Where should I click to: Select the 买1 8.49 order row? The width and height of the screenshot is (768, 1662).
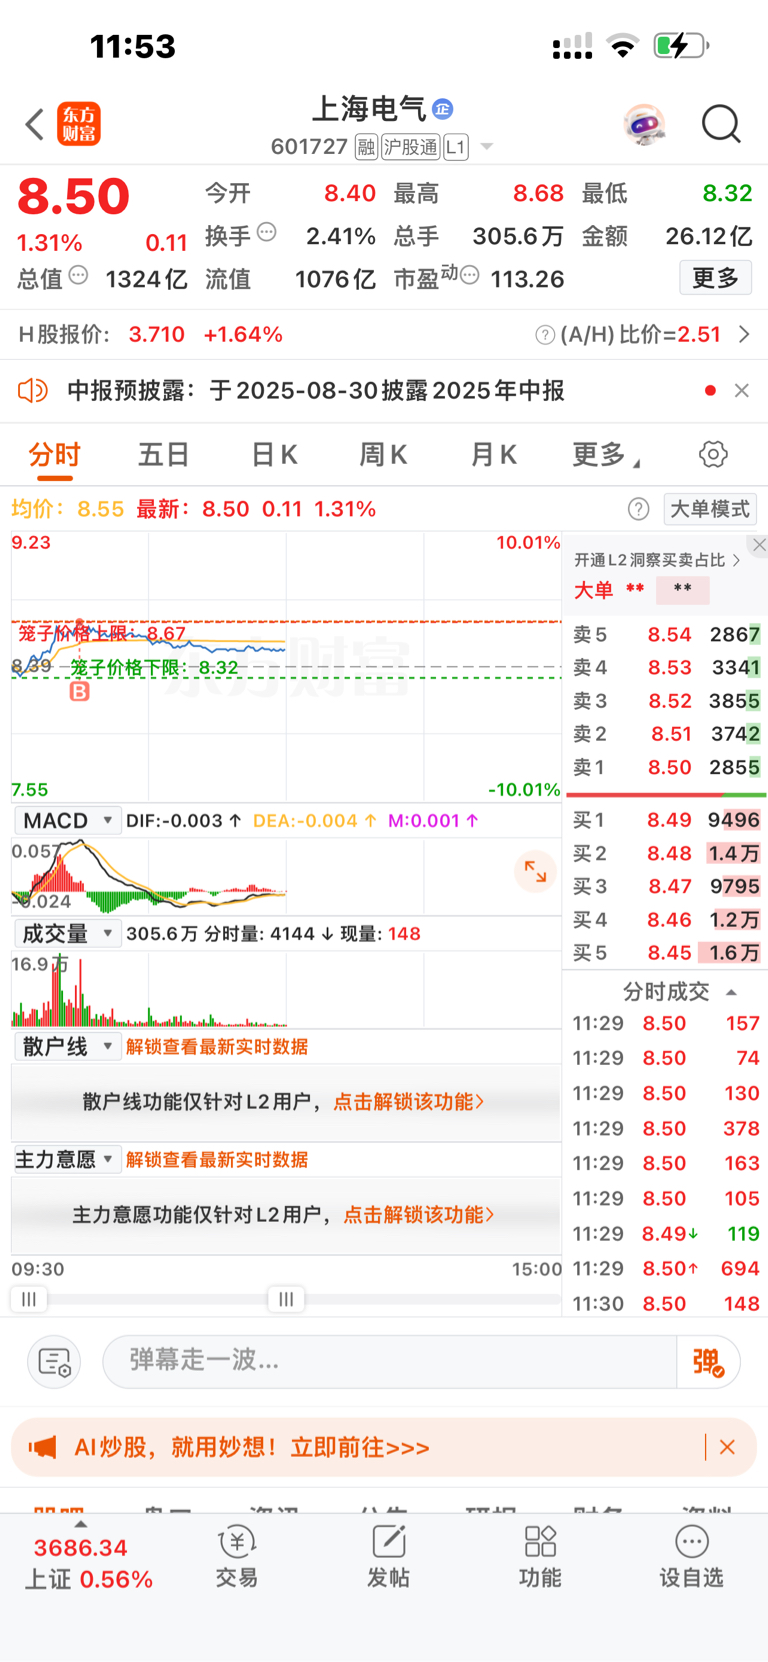pos(666,821)
